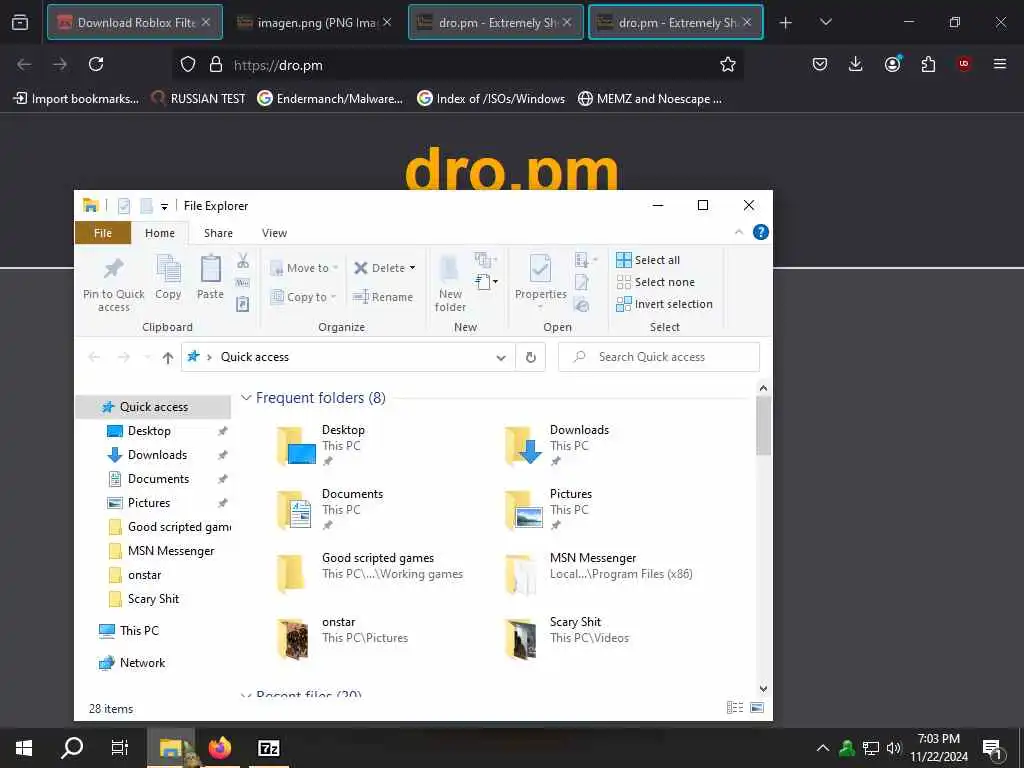Screen dimensions: 1024x768
Task: Open Firefox downloads panel
Action: coord(856,64)
